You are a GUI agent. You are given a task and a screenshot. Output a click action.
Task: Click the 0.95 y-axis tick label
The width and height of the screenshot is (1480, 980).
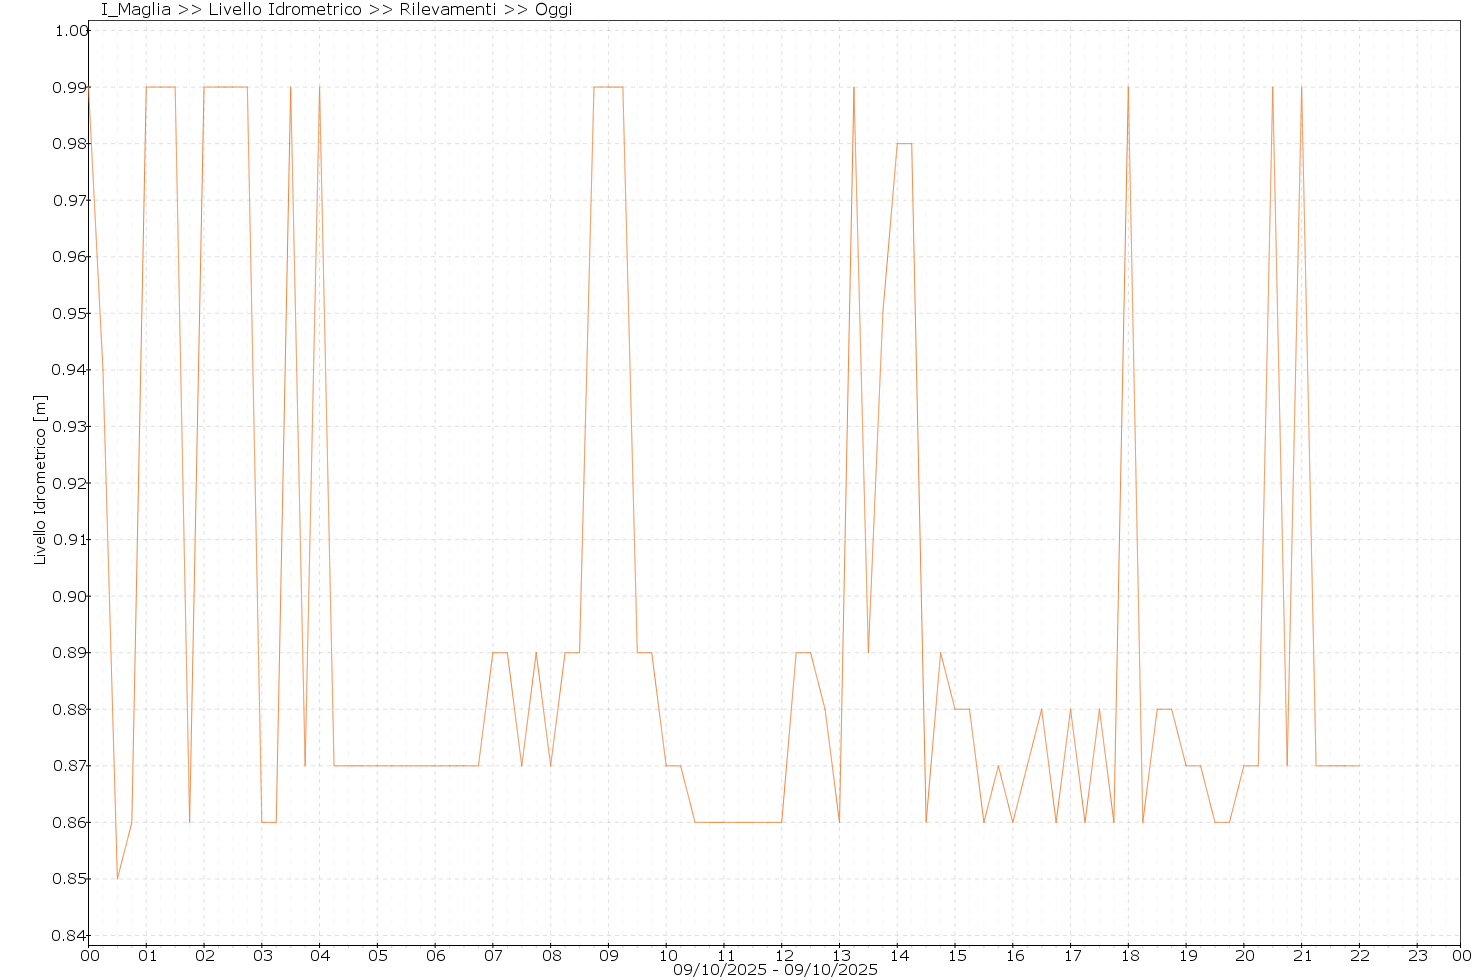(x=70, y=313)
